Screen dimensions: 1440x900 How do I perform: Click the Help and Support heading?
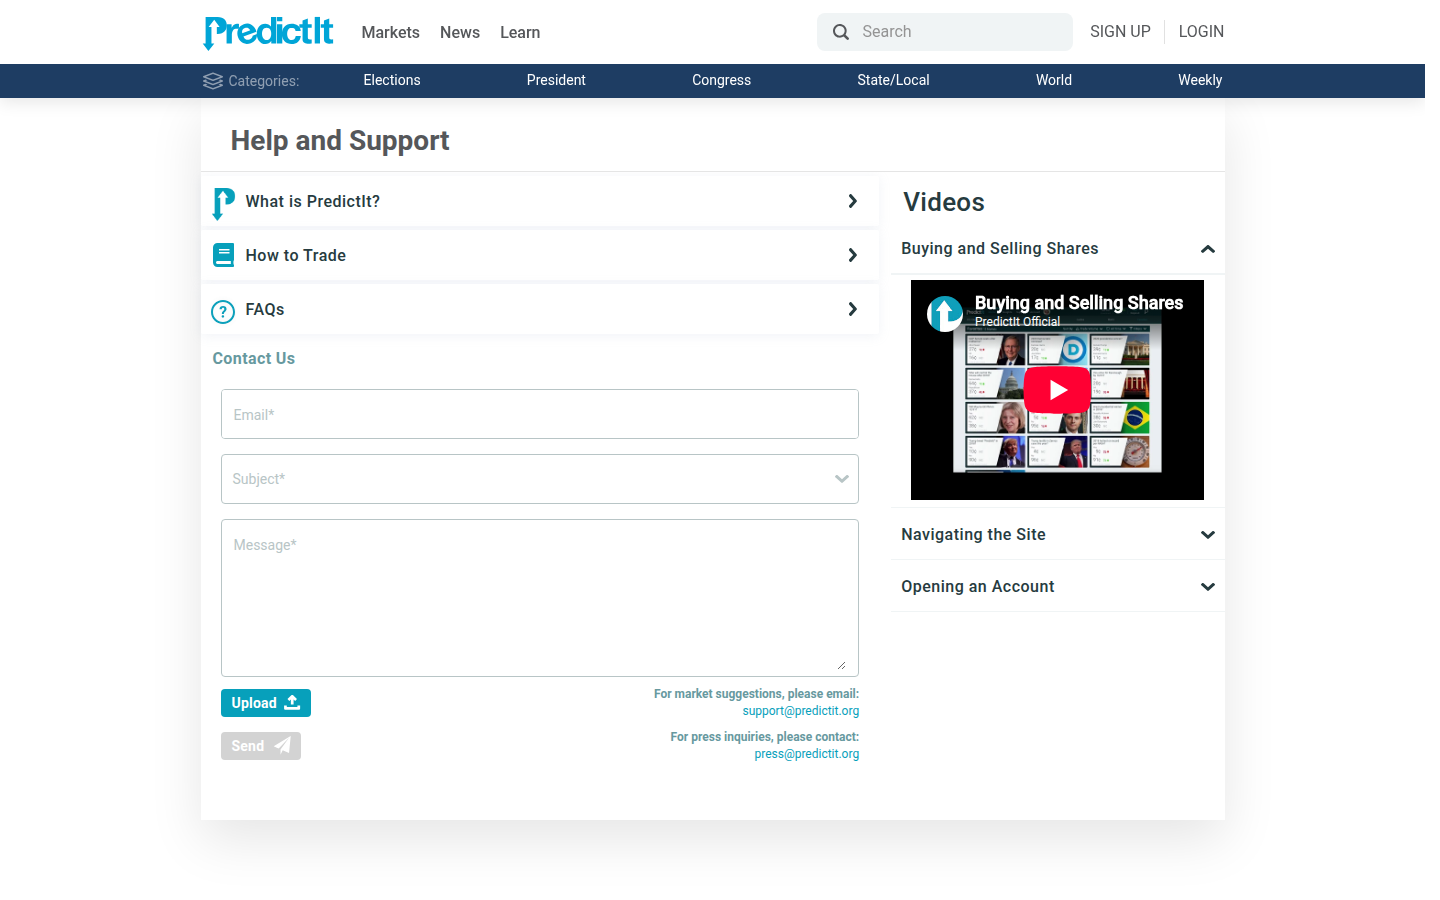click(340, 141)
